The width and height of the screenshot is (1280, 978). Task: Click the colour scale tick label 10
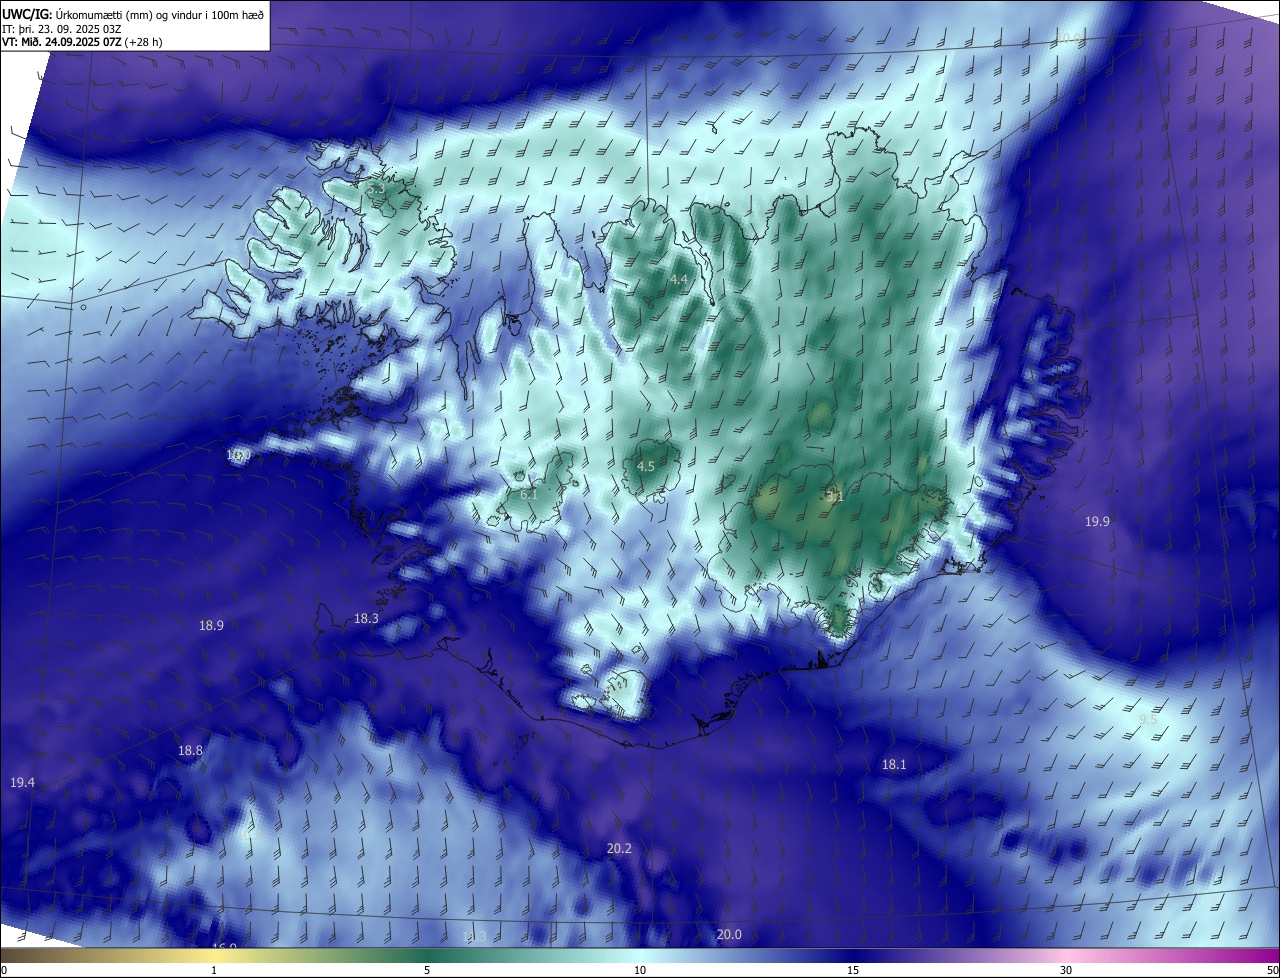click(640, 970)
